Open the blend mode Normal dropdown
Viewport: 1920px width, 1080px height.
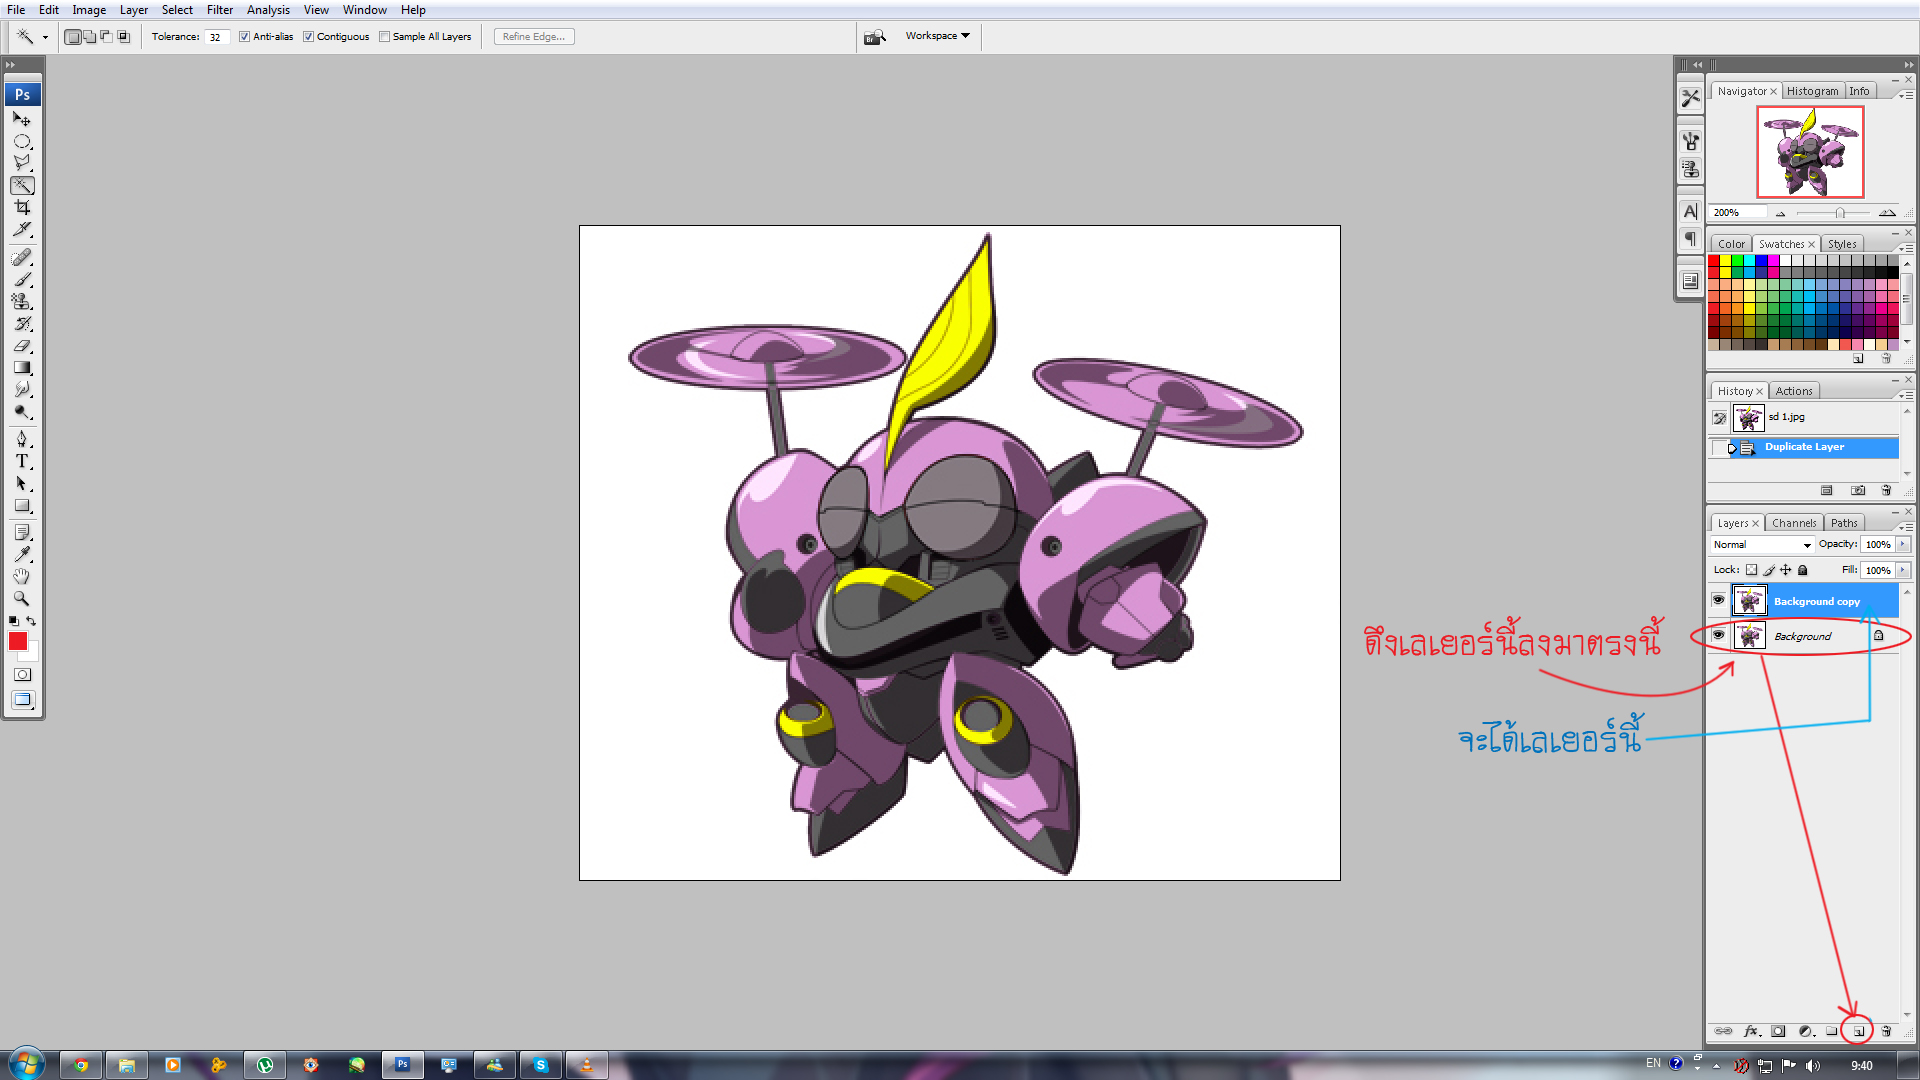coord(1762,545)
